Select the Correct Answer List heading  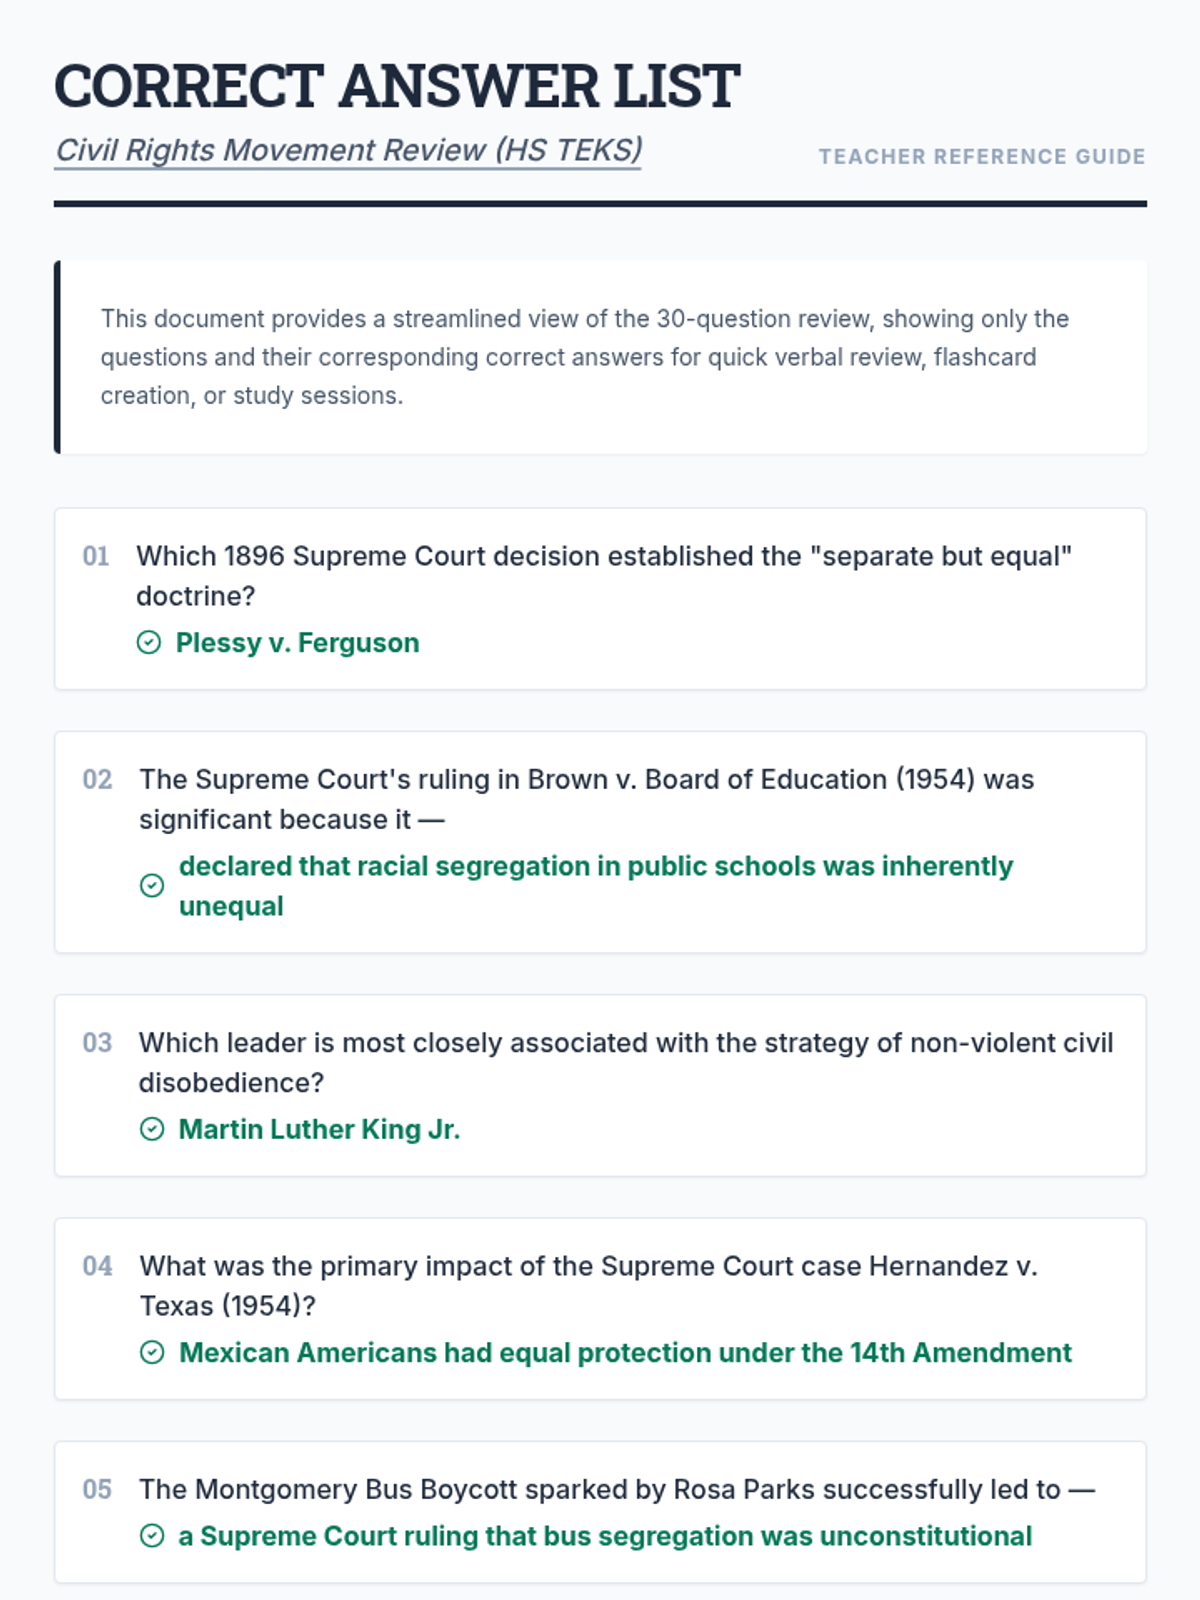coord(397,86)
